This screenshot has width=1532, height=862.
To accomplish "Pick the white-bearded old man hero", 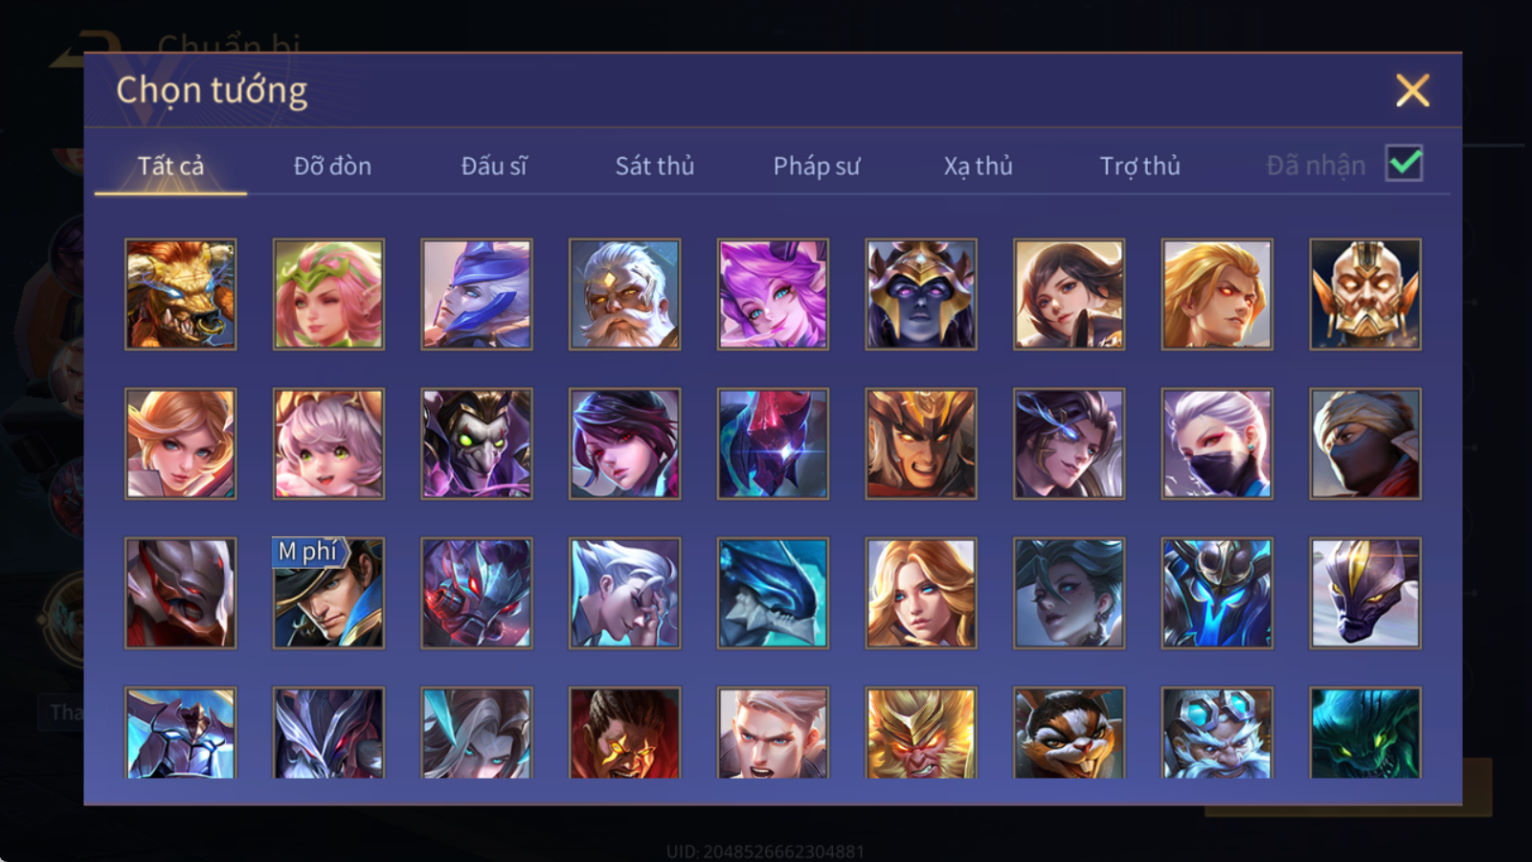I will pos(625,294).
